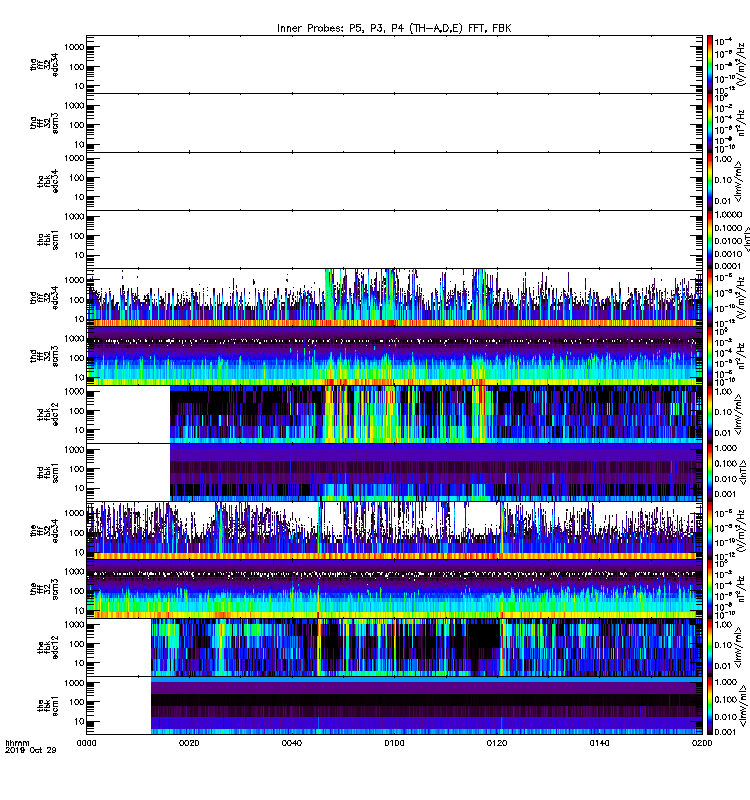Click the 'tha fbk scm1' panel label

(48, 239)
